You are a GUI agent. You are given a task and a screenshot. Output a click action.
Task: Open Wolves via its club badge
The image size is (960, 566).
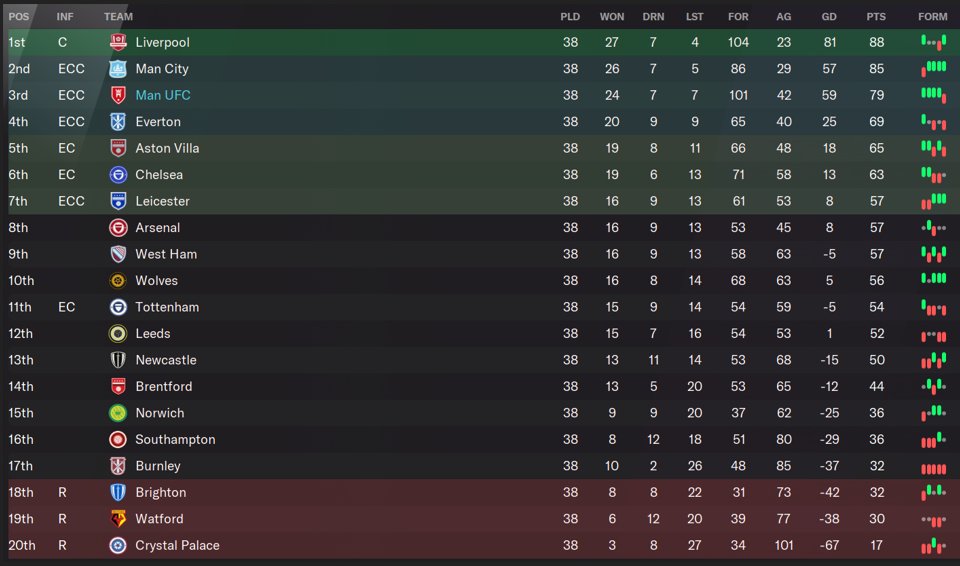[x=118, y=281]
